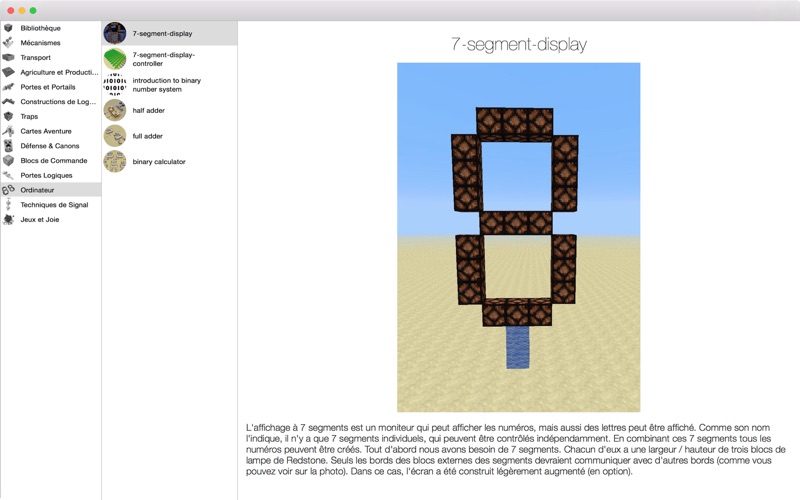Select the Traps category

29,116
